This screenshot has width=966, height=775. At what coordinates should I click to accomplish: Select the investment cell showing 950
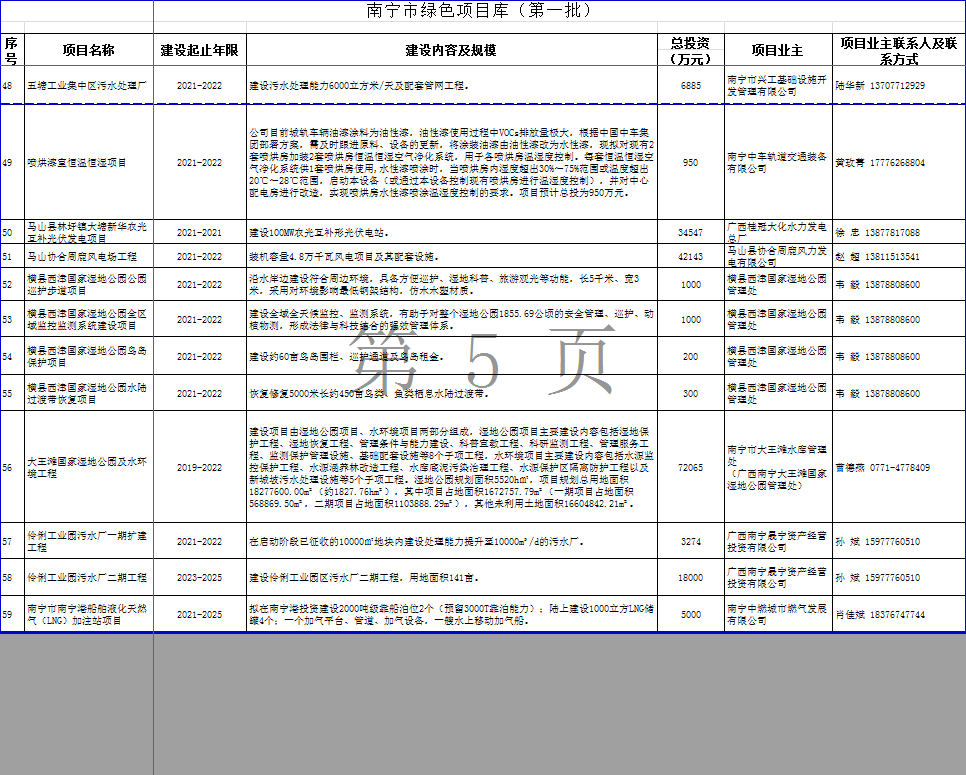coord(690,162)
